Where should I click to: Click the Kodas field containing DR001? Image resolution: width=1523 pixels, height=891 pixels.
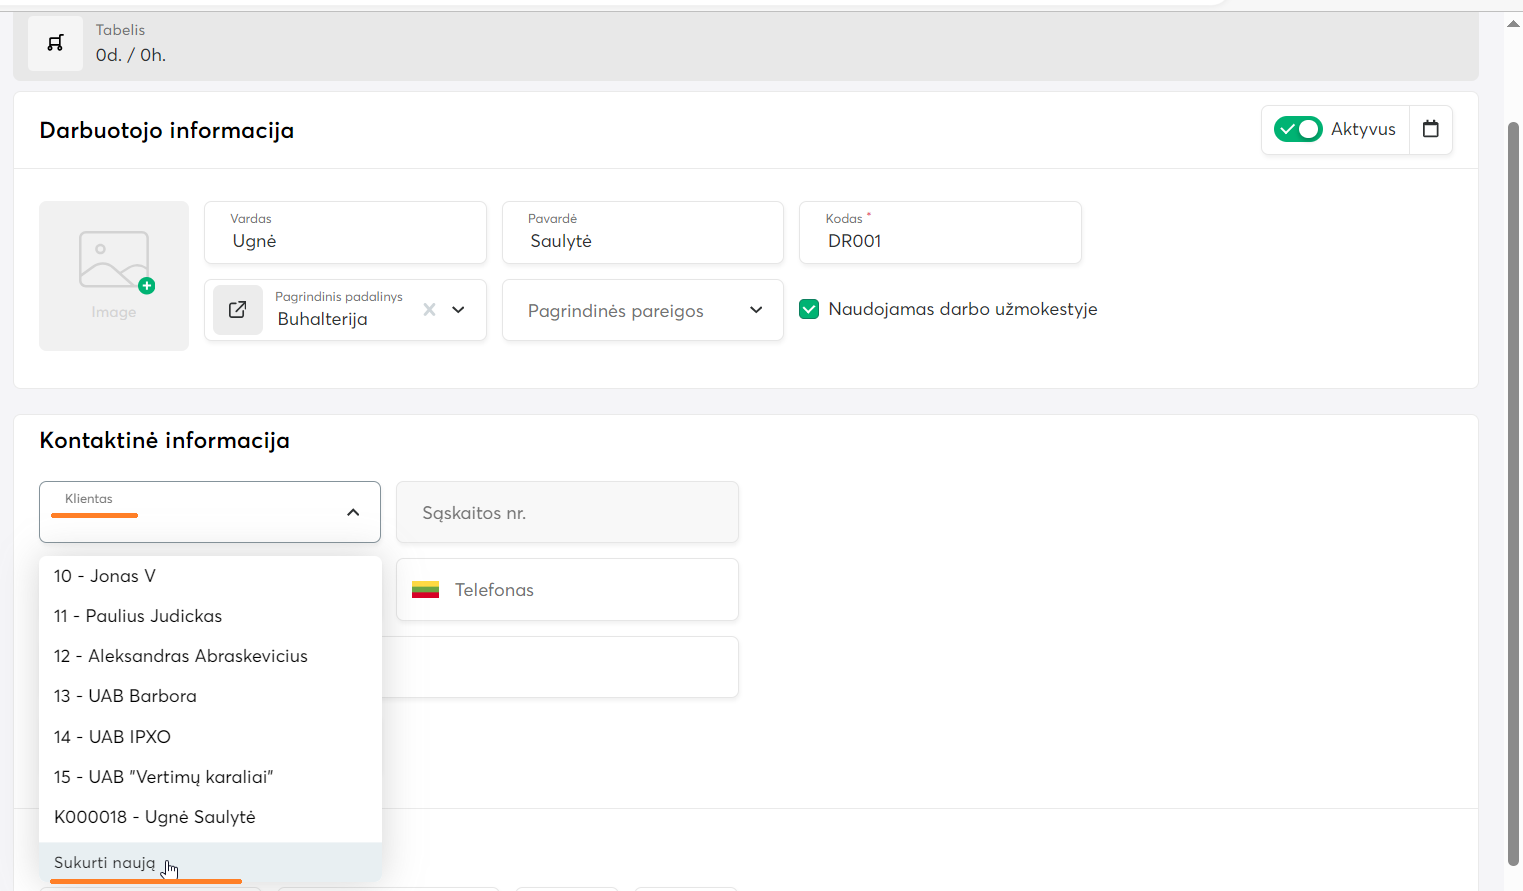pos(940,241)
